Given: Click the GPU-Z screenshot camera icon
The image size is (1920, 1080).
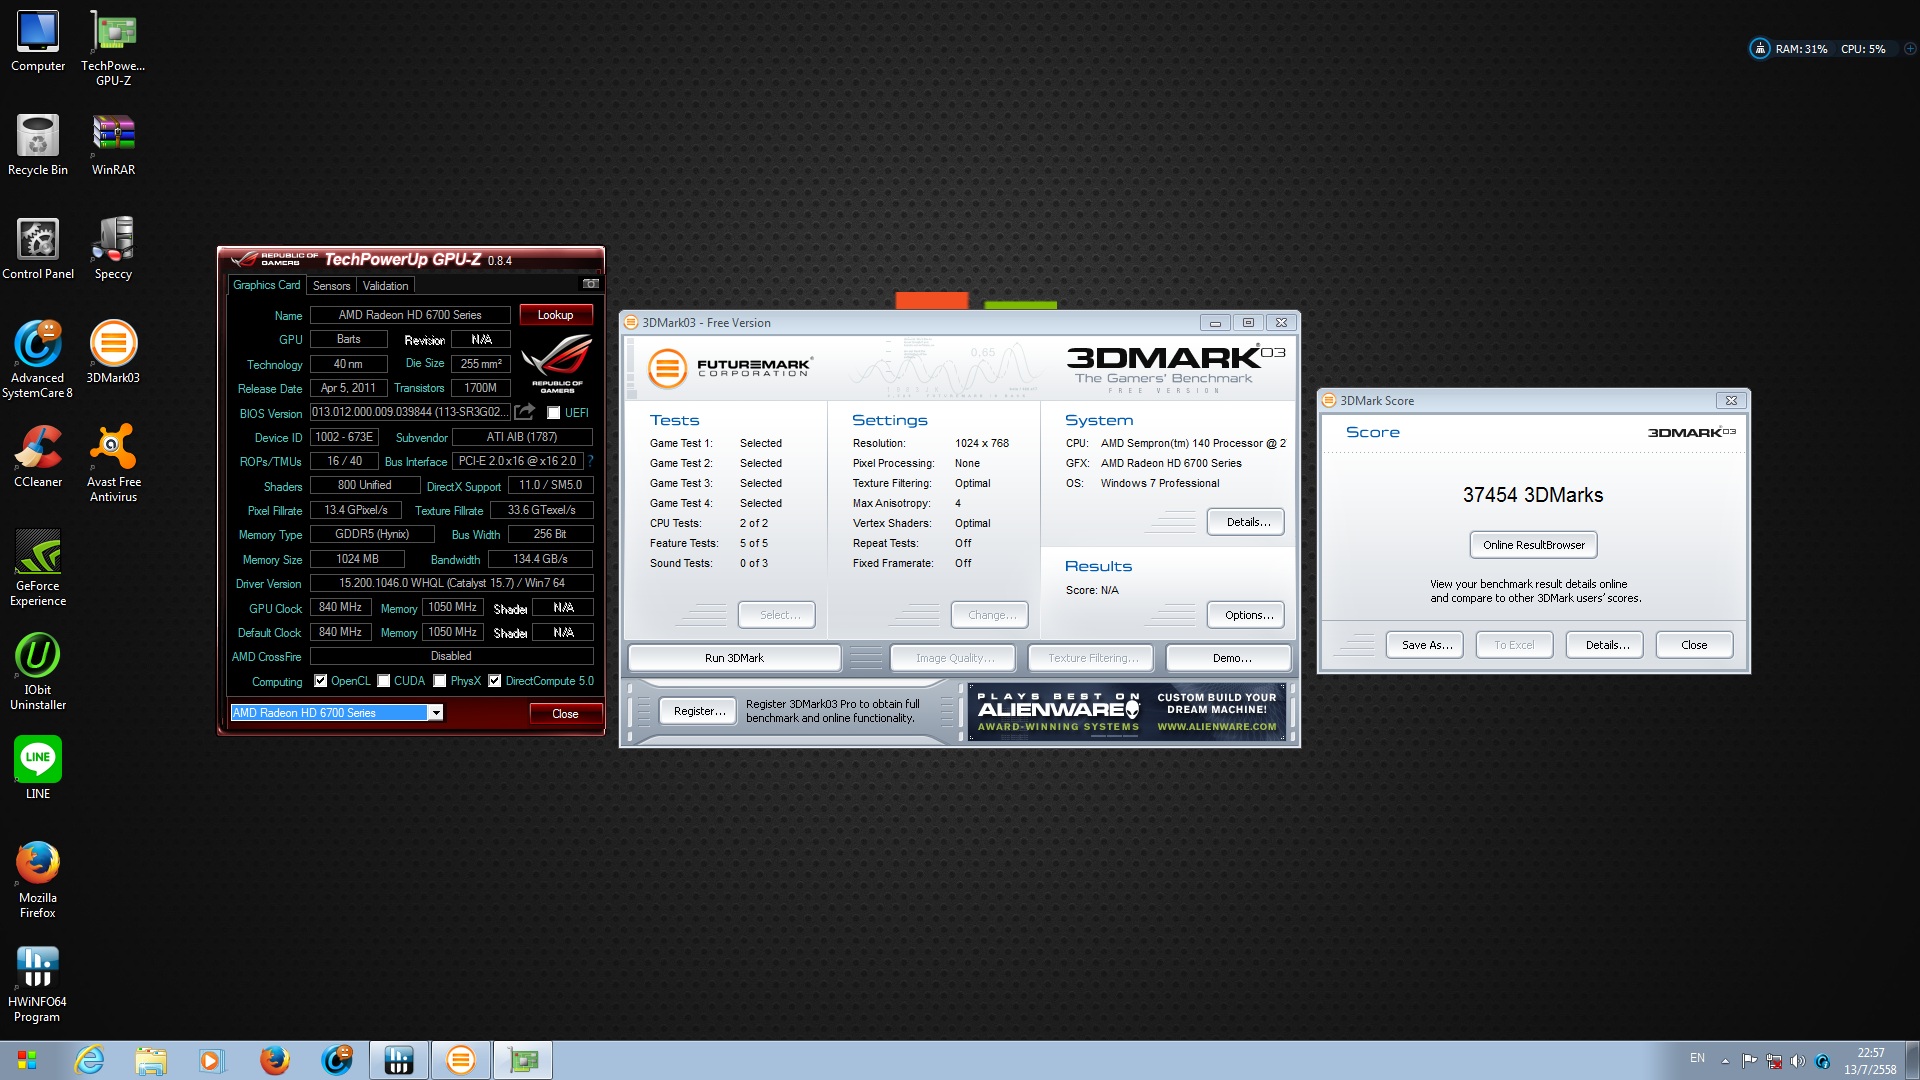Looking at the screenshot, I should (590, 284).
